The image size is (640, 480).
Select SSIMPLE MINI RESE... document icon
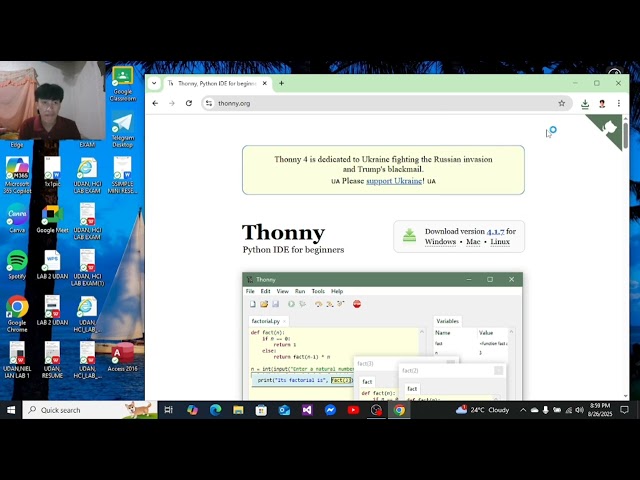click(122, 176)
